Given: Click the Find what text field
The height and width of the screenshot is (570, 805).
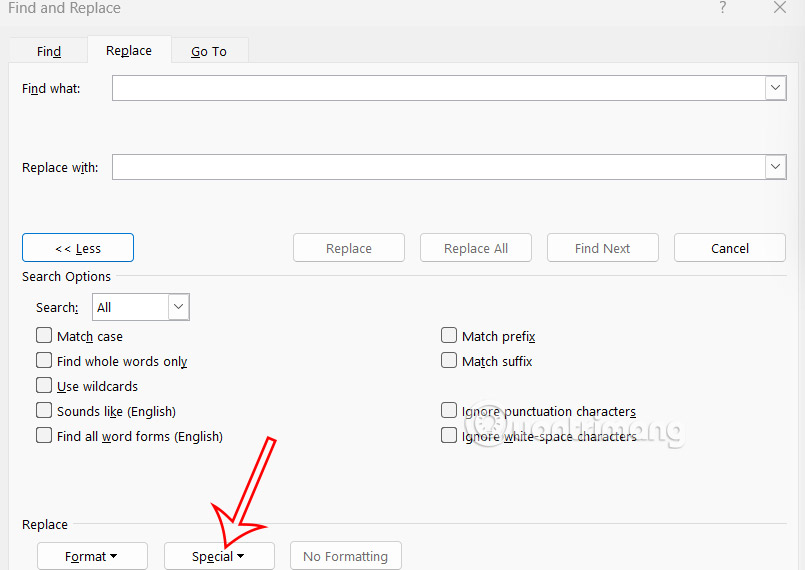Looking at the screenshot, I should [x=438, y=88].
